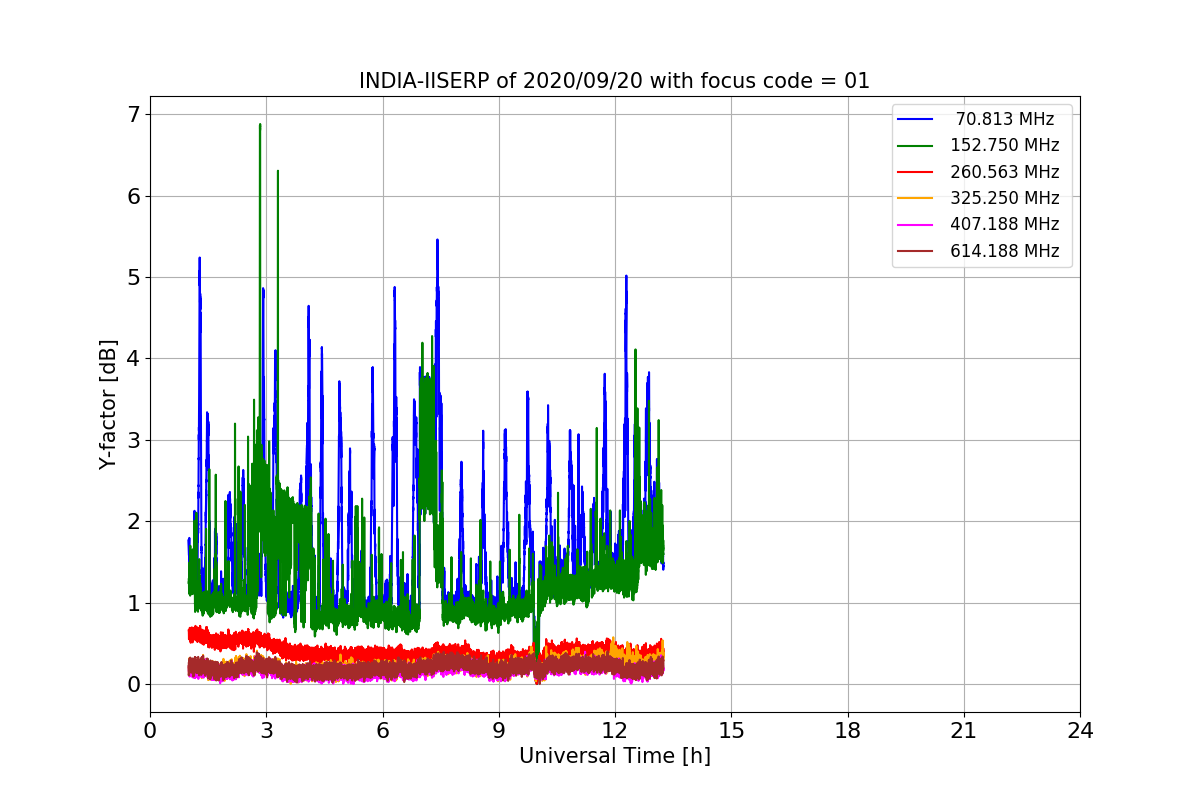Viewport: 1200px width, 800px height.
Task: Click the x-axis tick label '15'
Action: click(x=731, y=731)
